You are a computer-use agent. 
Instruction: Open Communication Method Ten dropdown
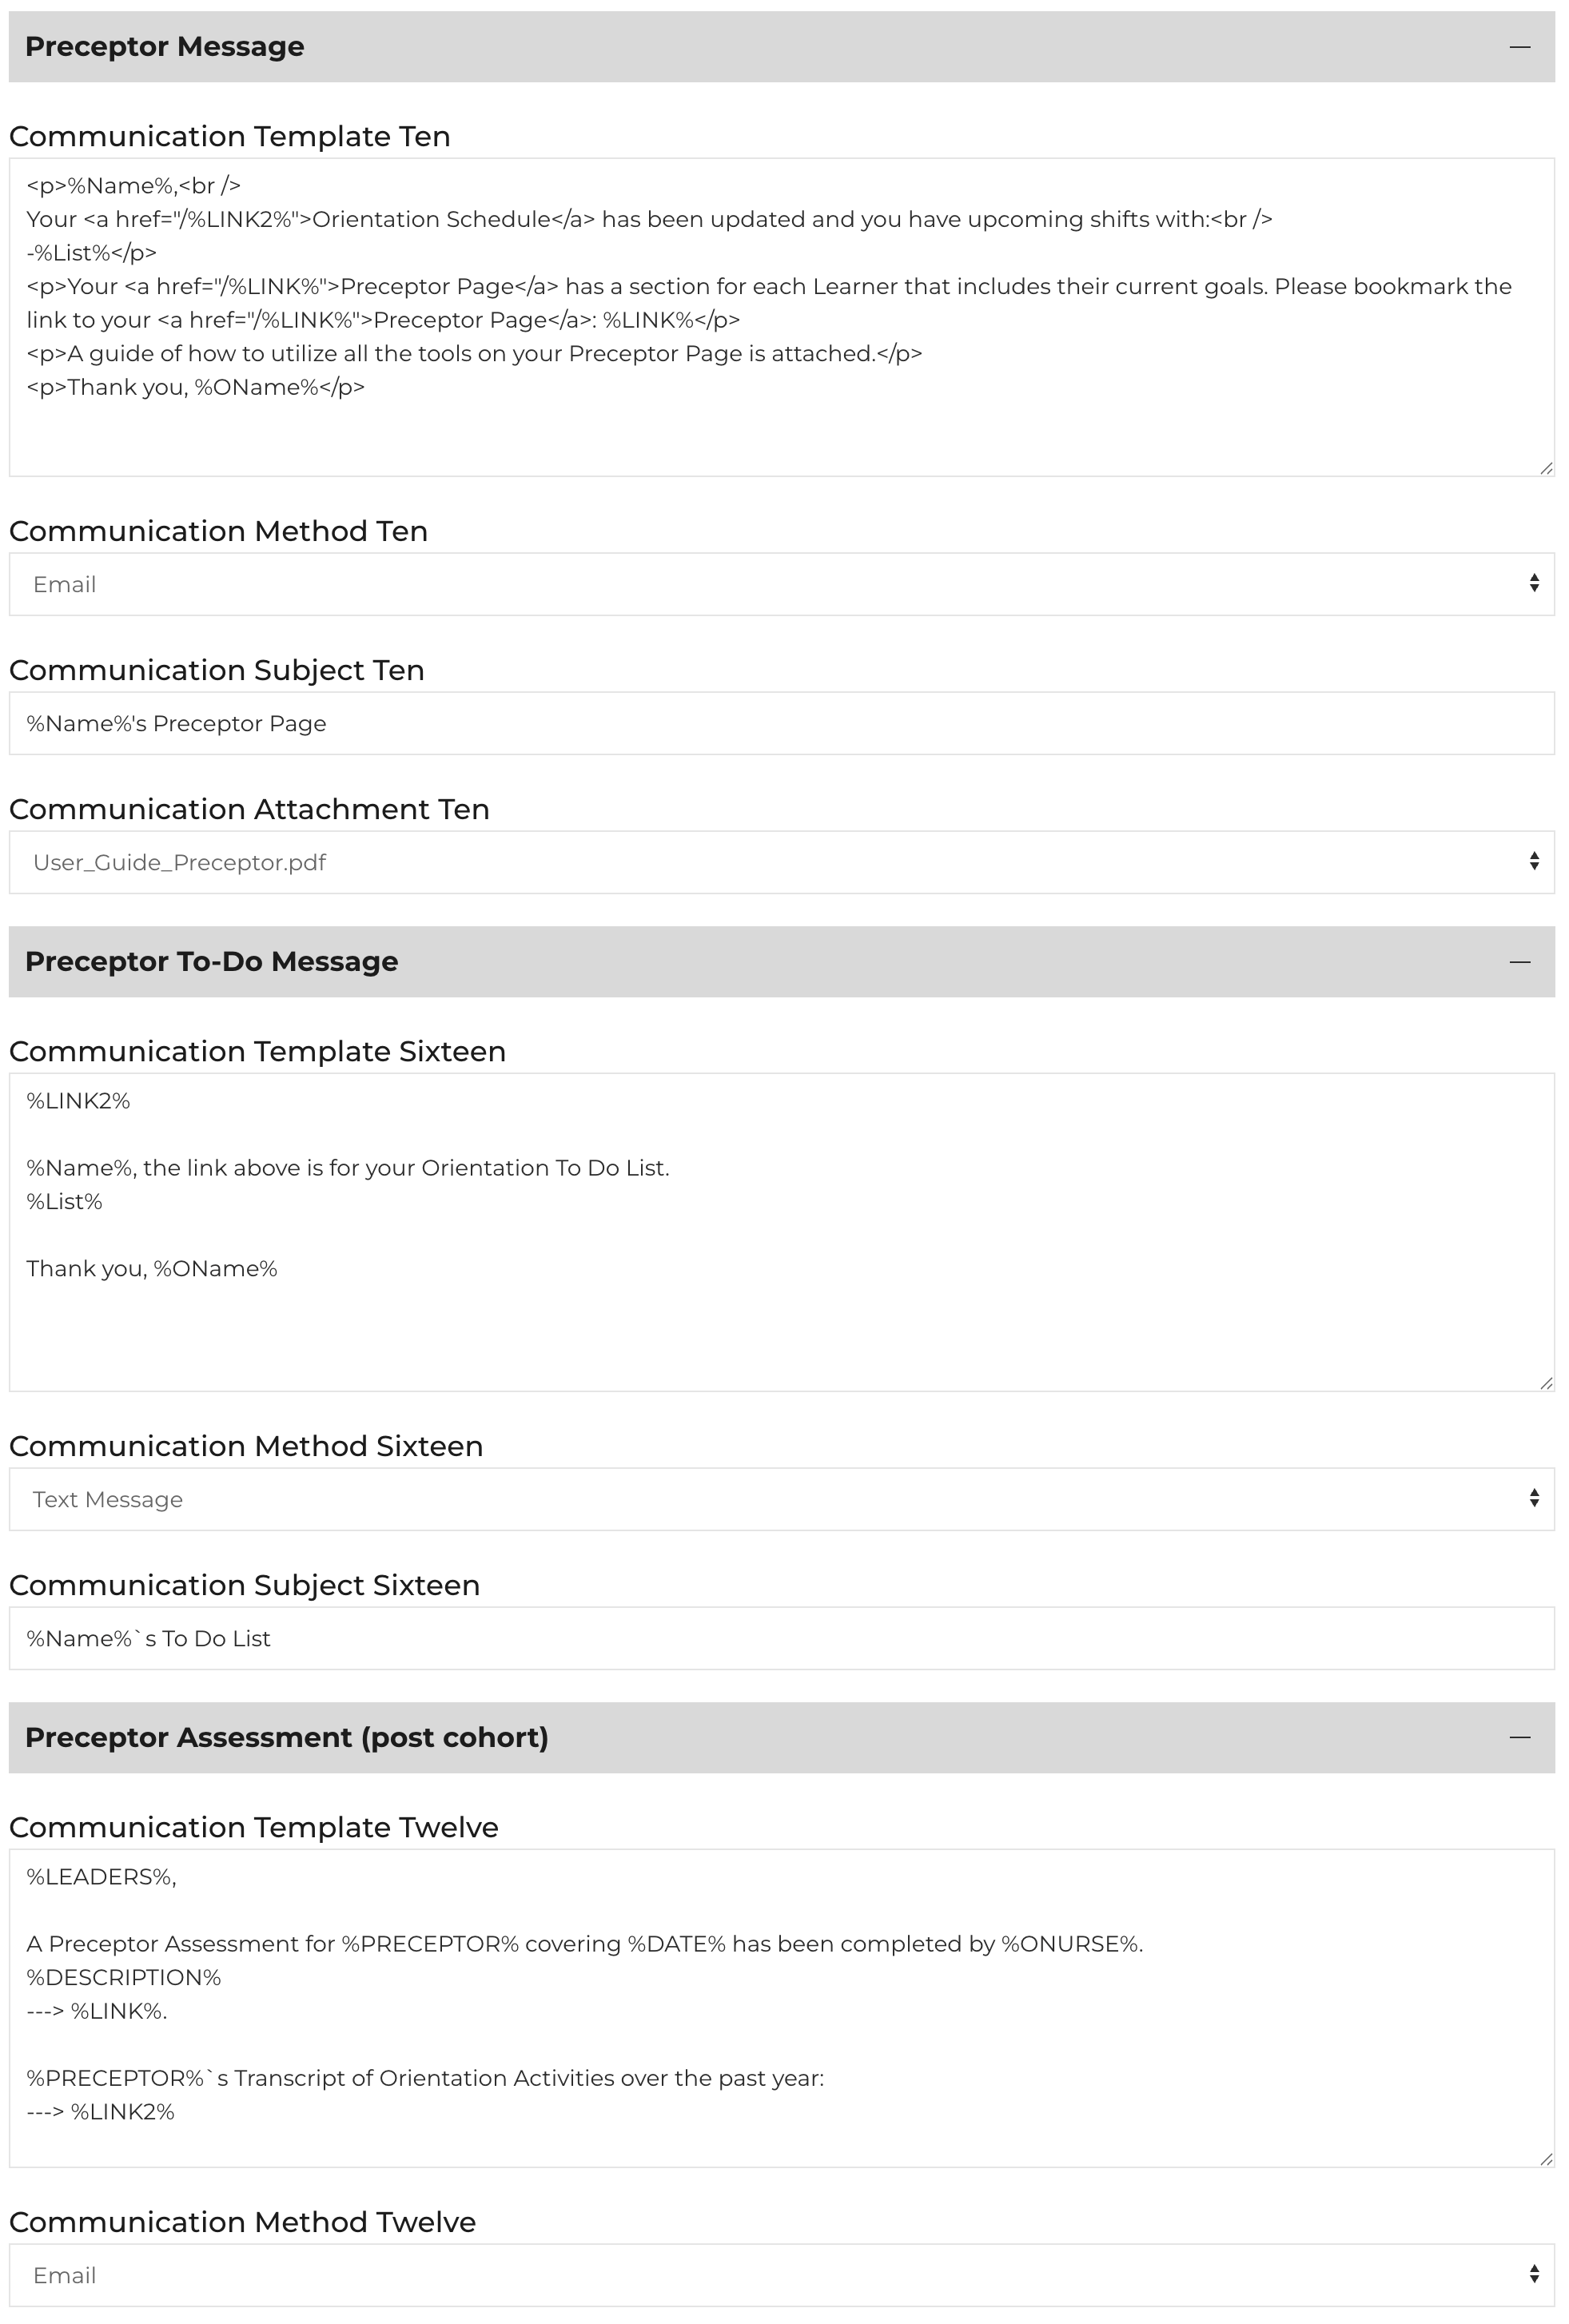click(781, 584)
